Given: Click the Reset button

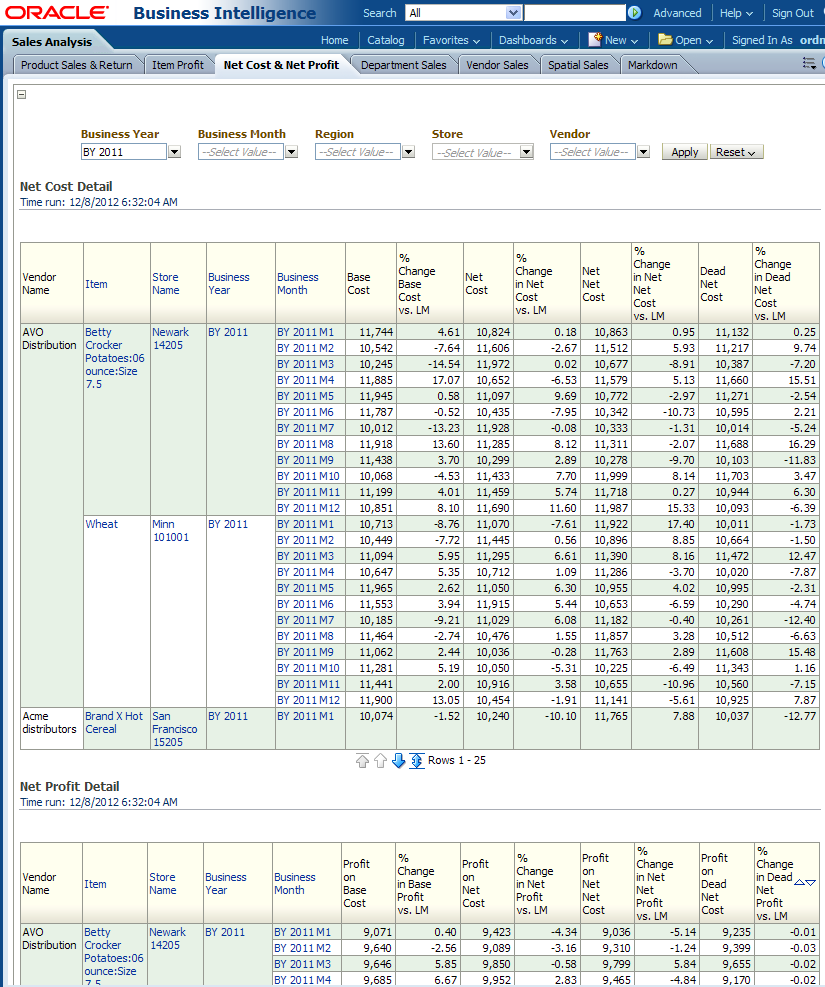Looking at the screenshot, I should (736, 152).
